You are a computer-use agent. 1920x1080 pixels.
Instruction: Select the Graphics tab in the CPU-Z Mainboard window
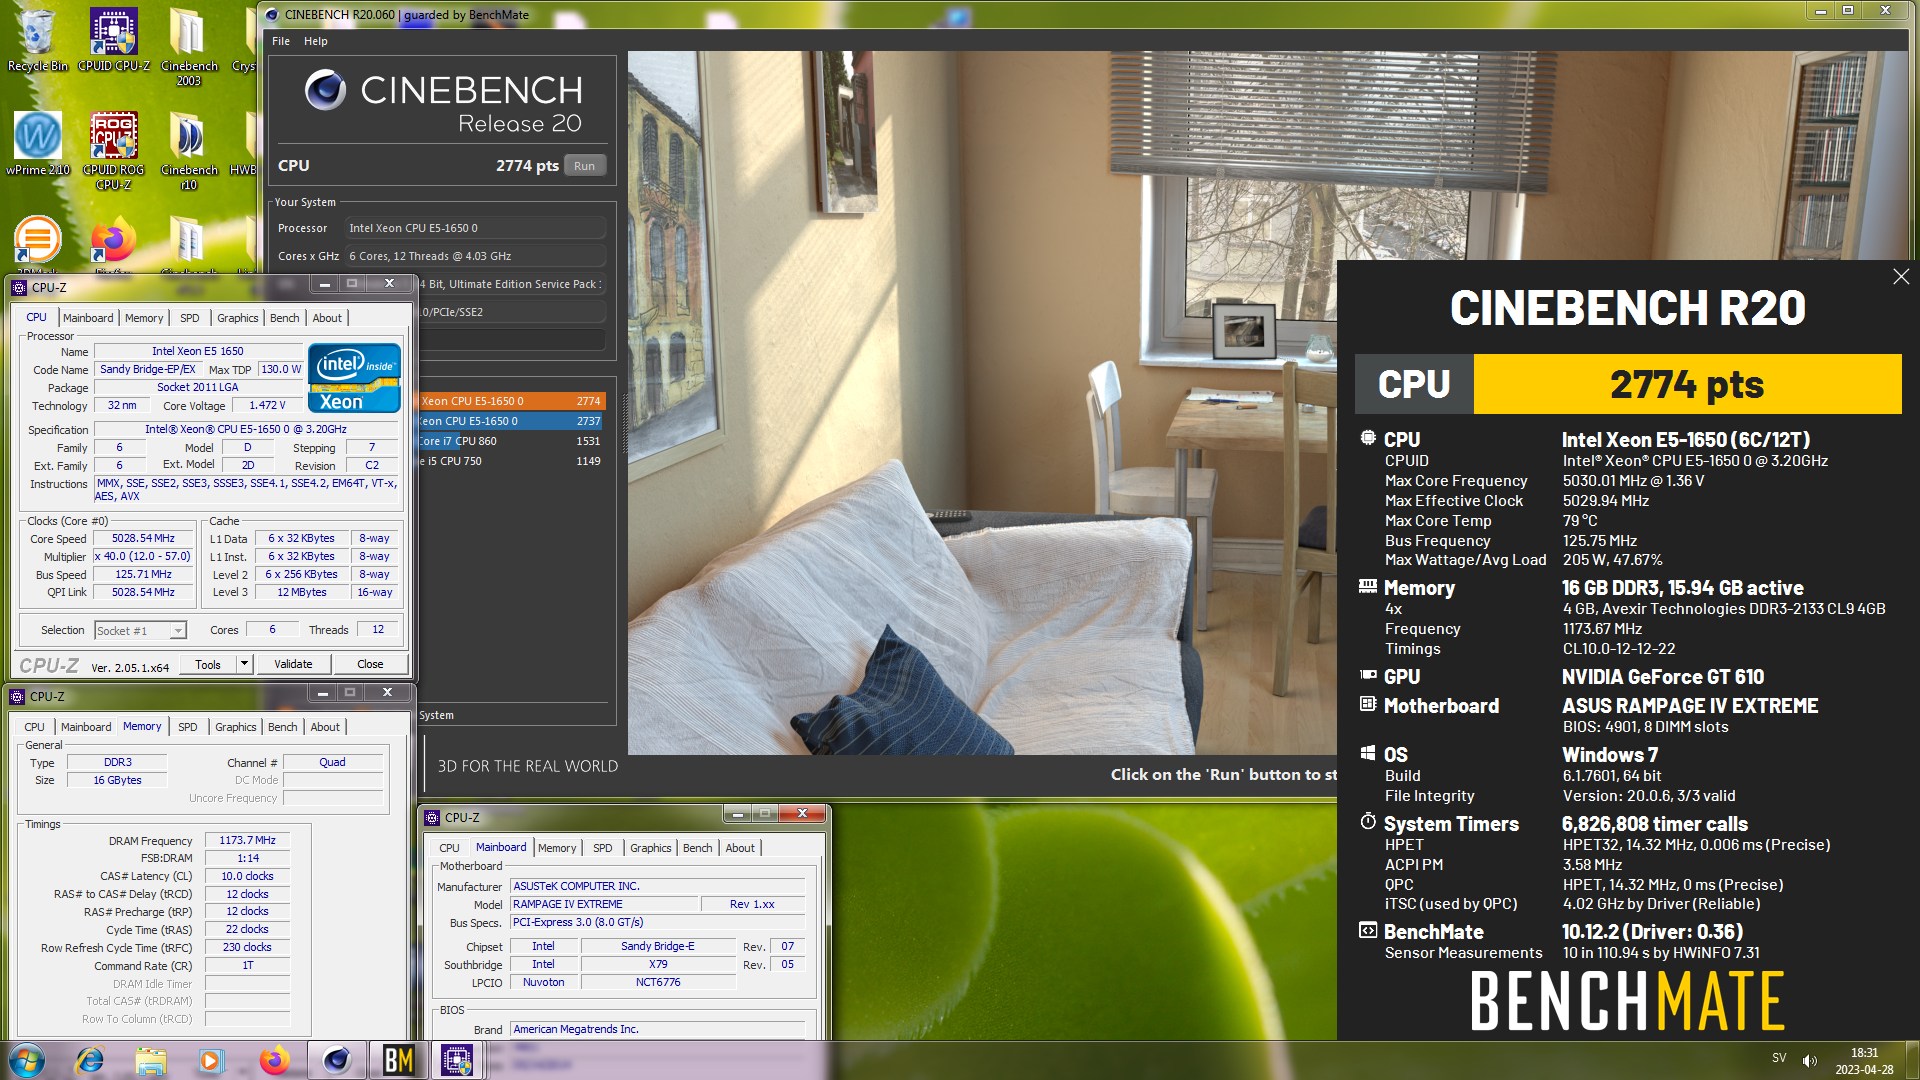point(651,848)
